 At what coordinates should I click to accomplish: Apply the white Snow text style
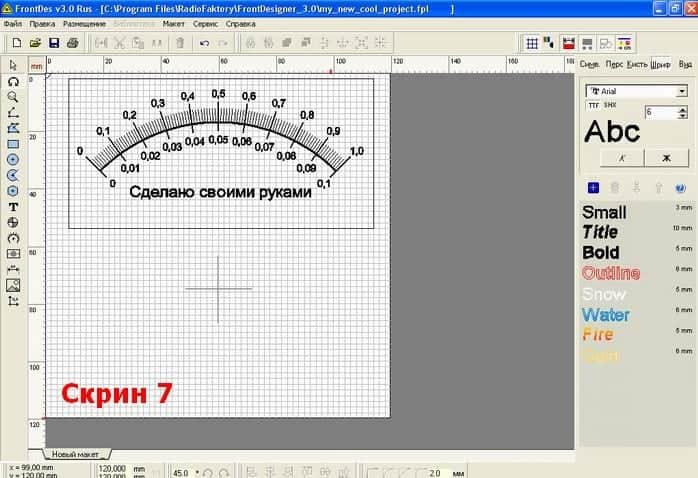pos(604,294)
